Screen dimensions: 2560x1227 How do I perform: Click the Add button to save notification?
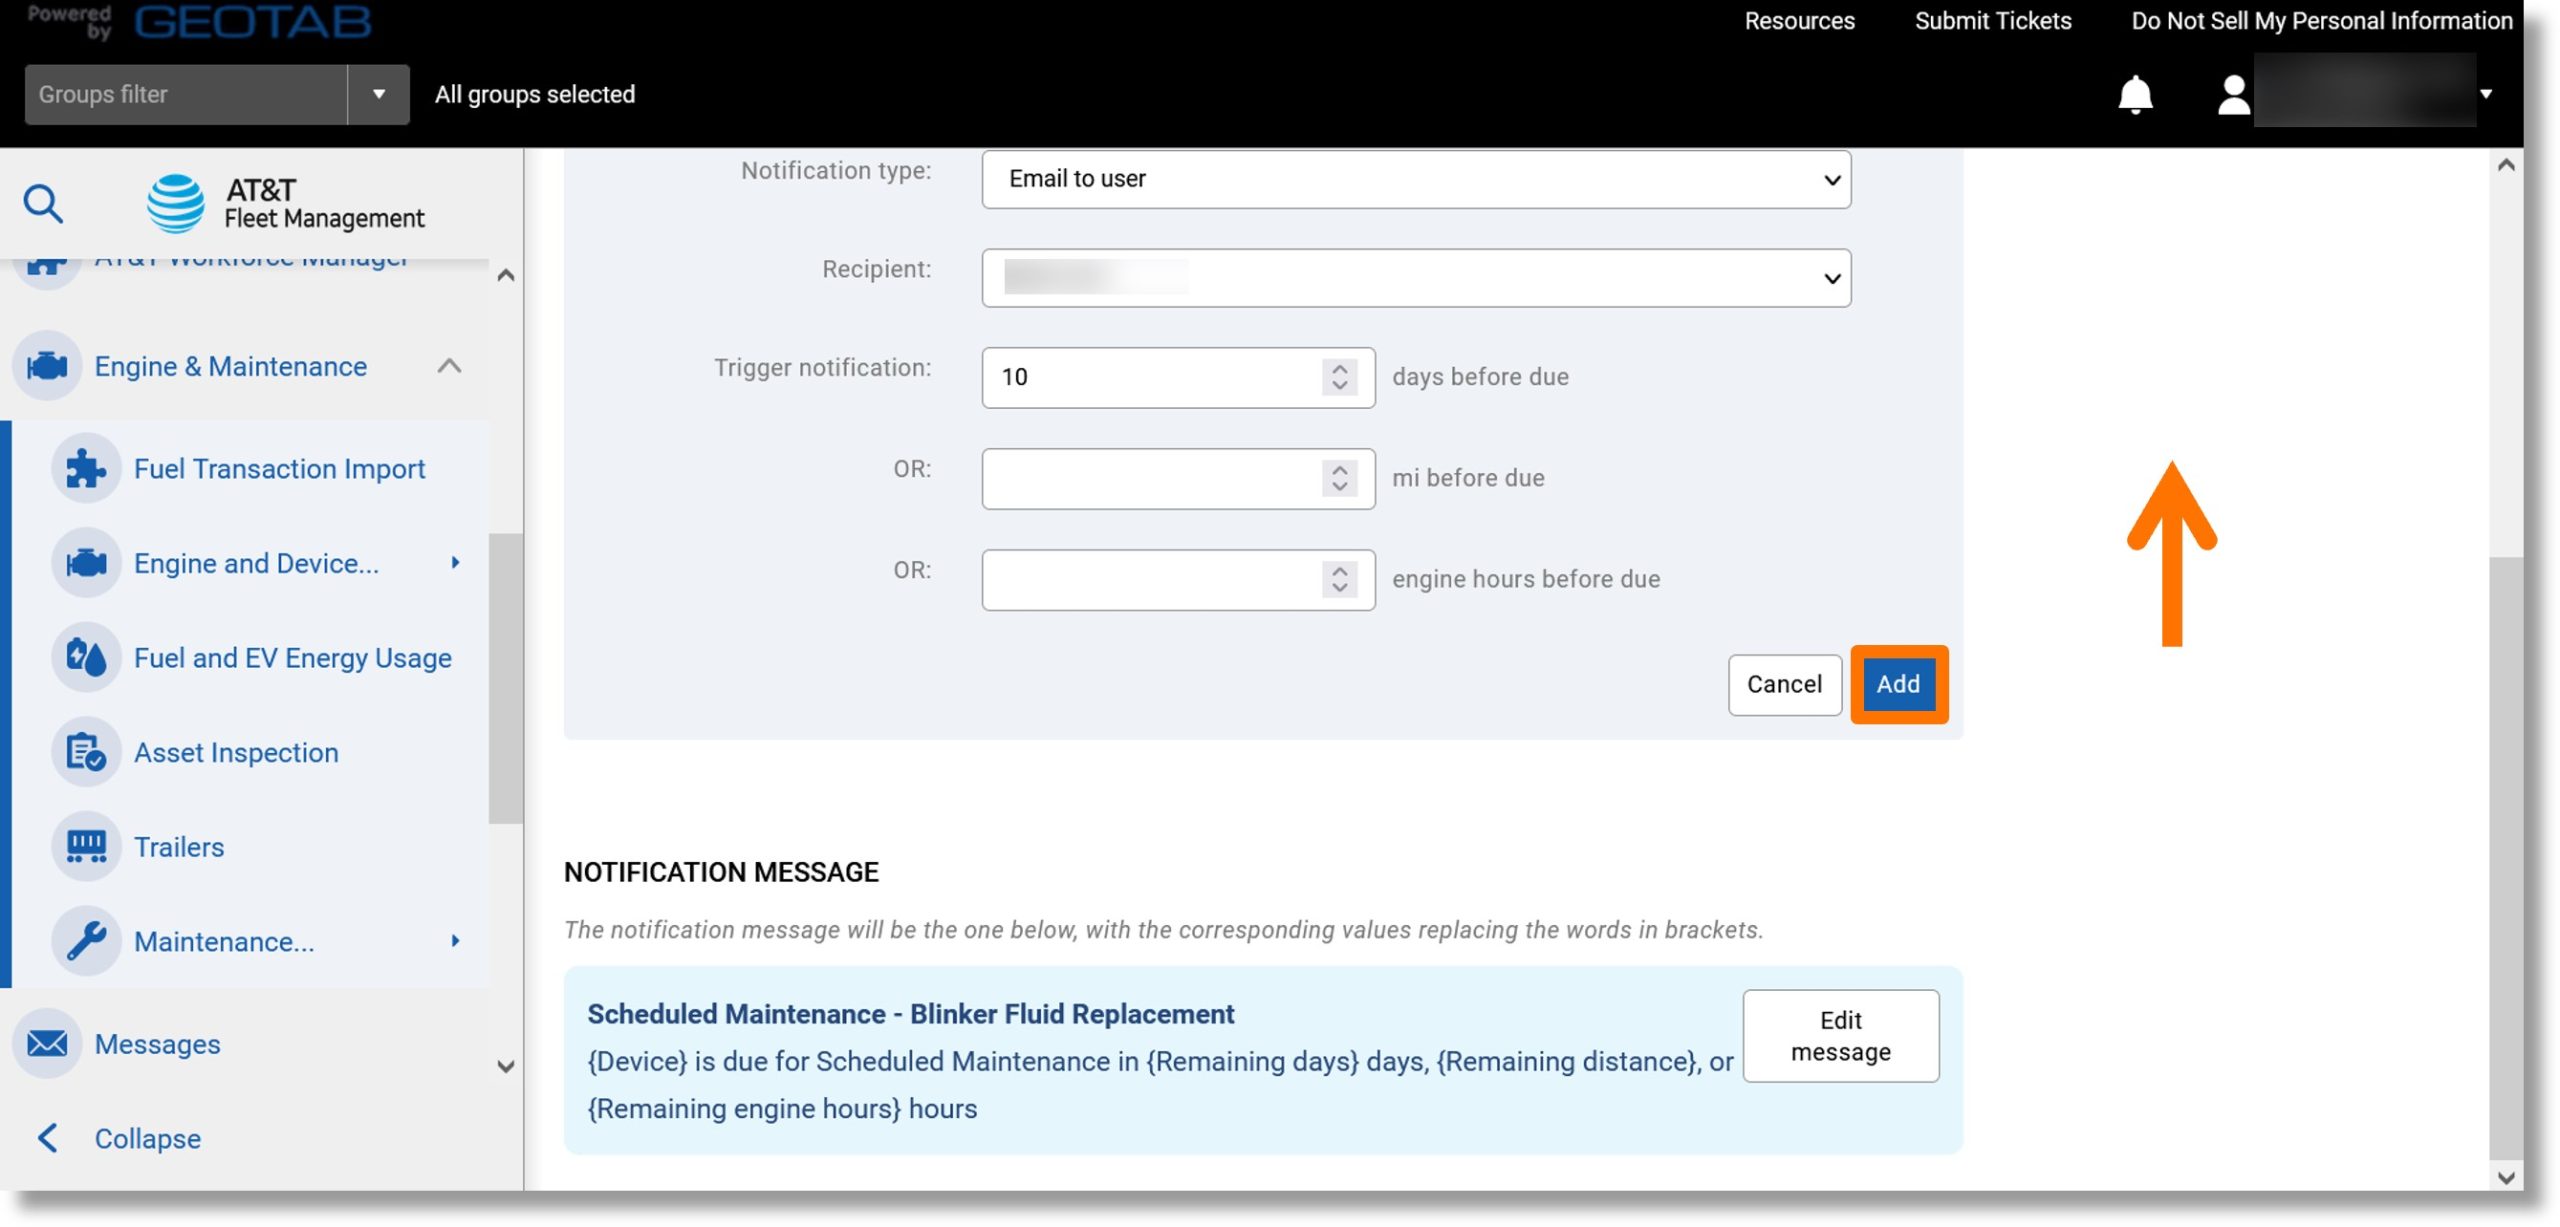pos(1899,684)
